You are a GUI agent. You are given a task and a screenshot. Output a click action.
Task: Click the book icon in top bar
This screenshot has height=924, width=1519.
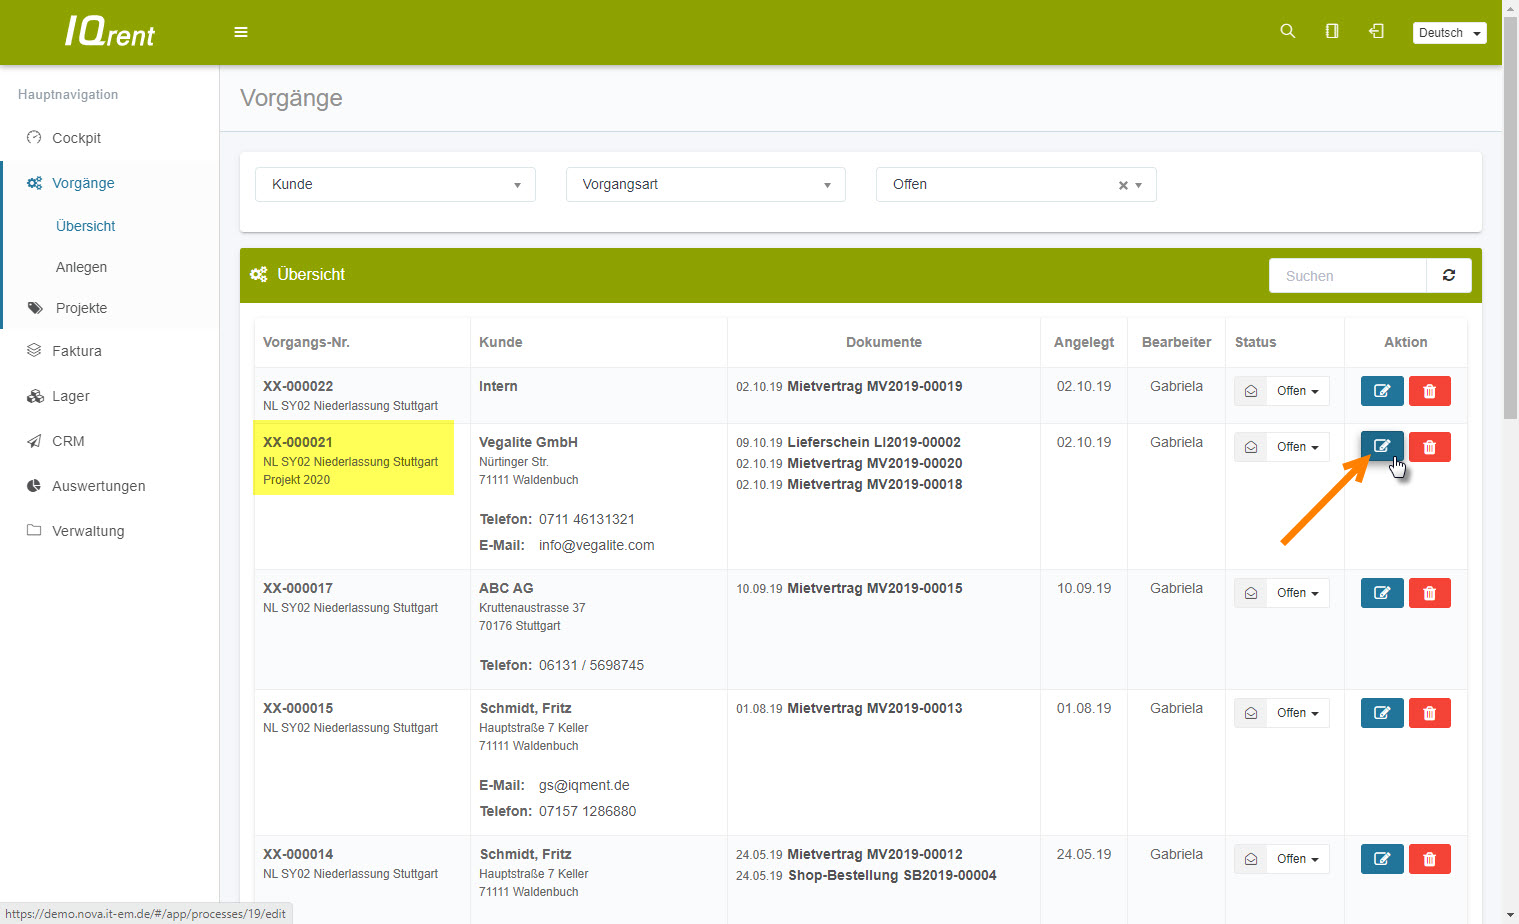pos(1332,32)
